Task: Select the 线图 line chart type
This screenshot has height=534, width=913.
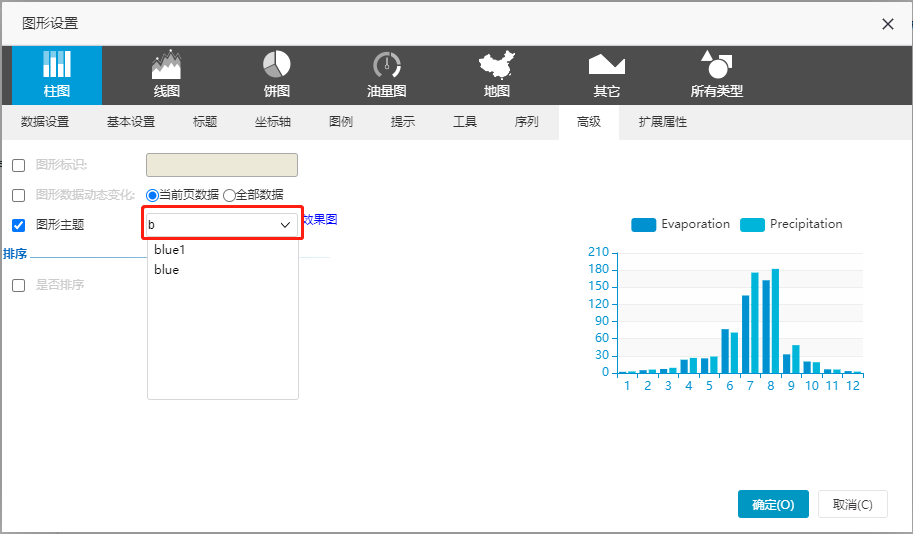Action: pyautogui.click(x=167, y=75)
